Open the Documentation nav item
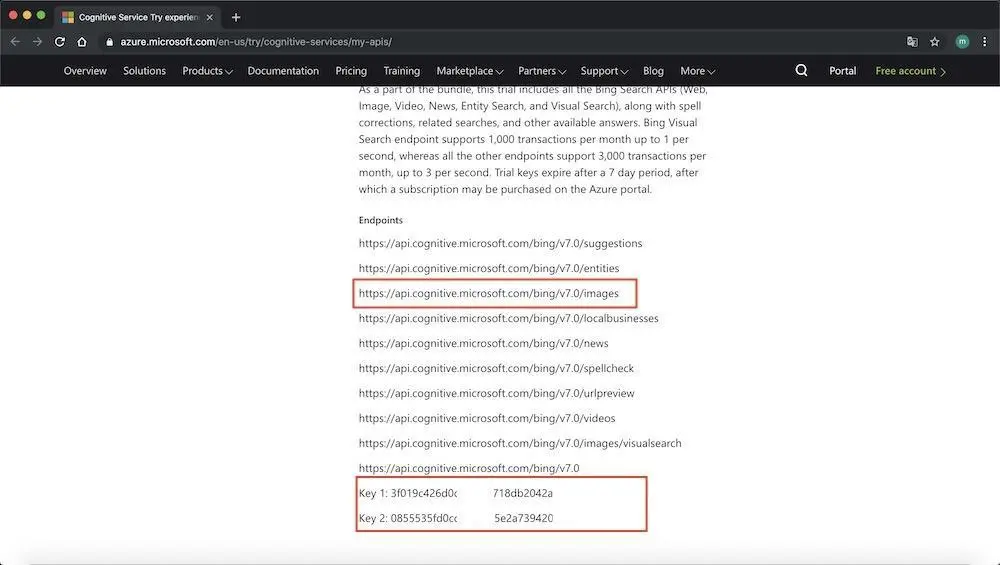 click(283, 71)
